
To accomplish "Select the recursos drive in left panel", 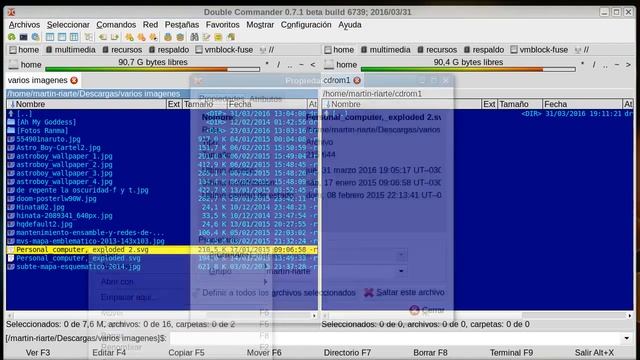I will [x=122, y=50].
